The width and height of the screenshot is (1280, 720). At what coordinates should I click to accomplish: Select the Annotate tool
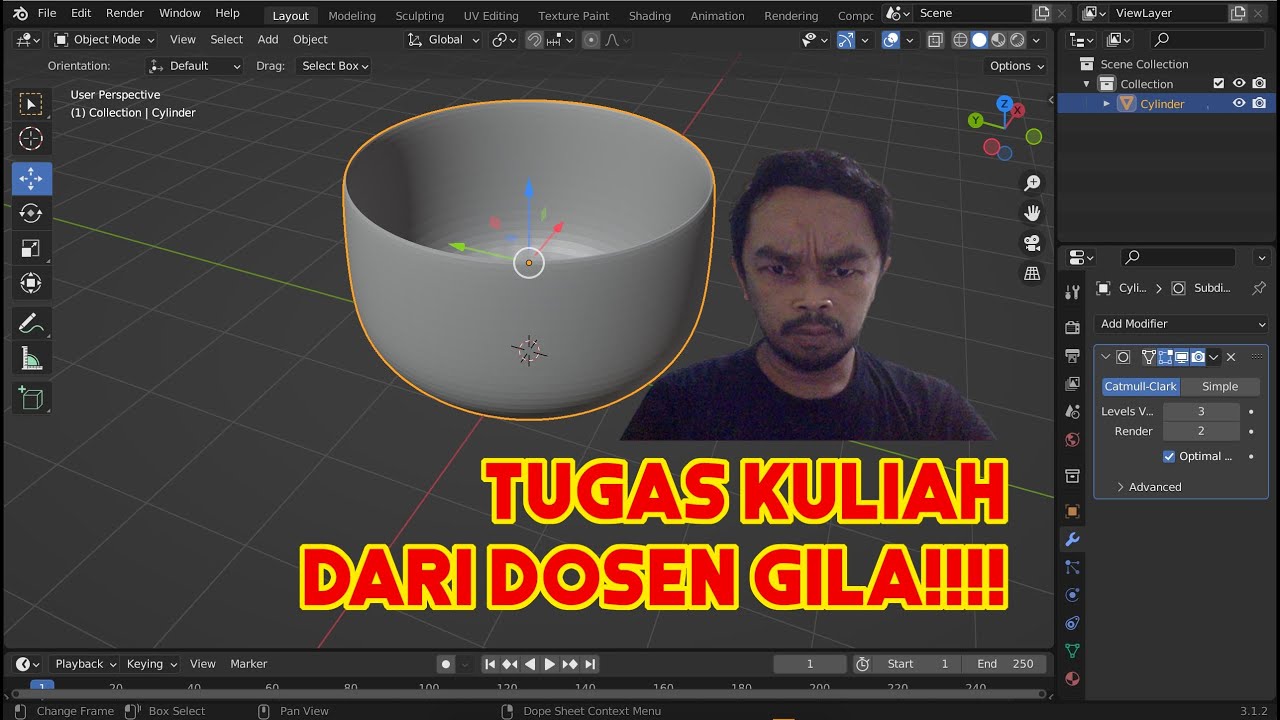coord(31,323)
